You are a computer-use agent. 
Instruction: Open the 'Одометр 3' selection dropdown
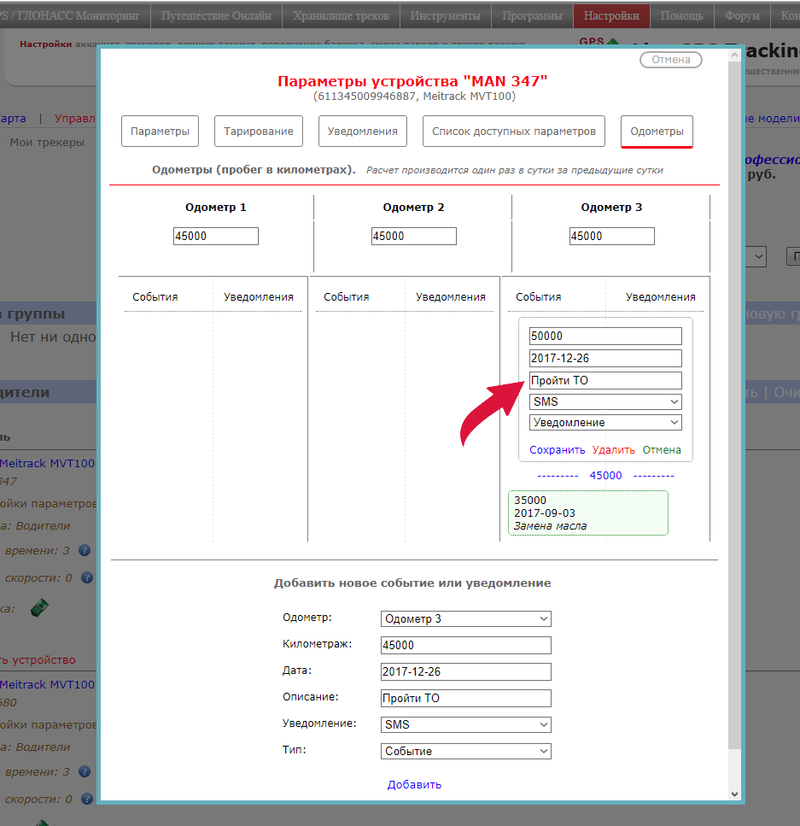[x=465, y=619]
